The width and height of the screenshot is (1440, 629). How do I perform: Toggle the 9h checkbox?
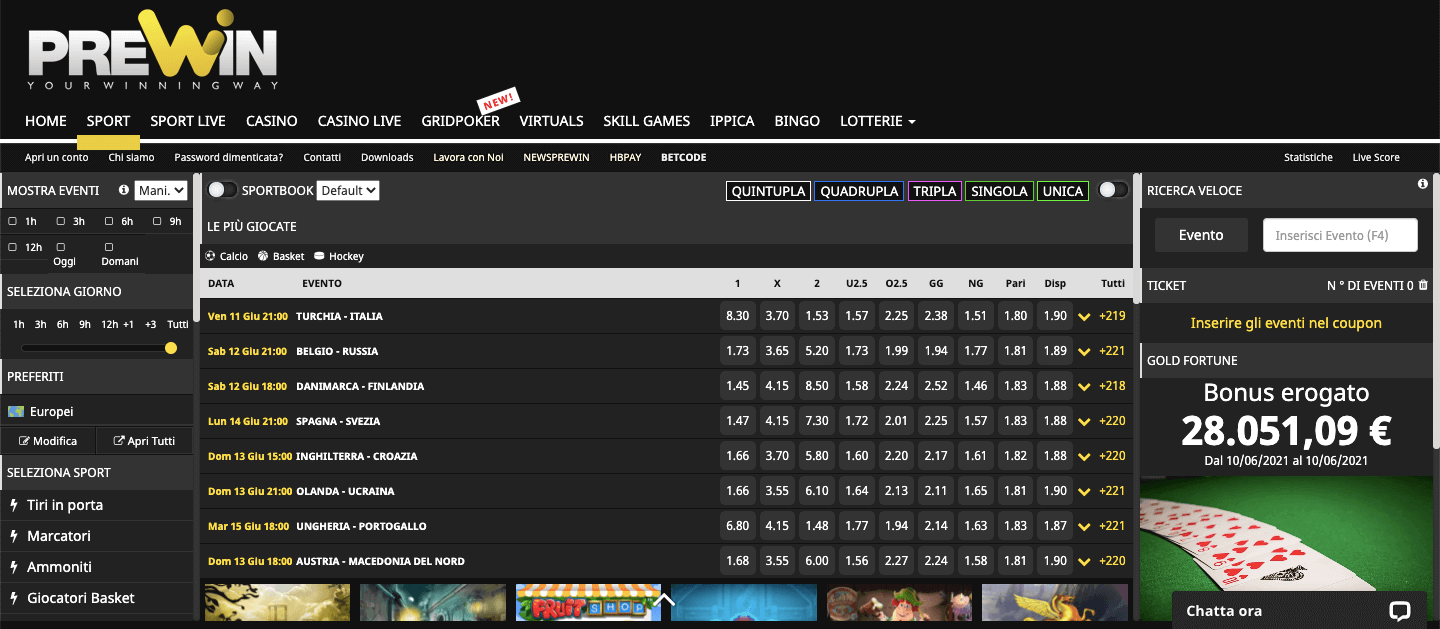157,221
